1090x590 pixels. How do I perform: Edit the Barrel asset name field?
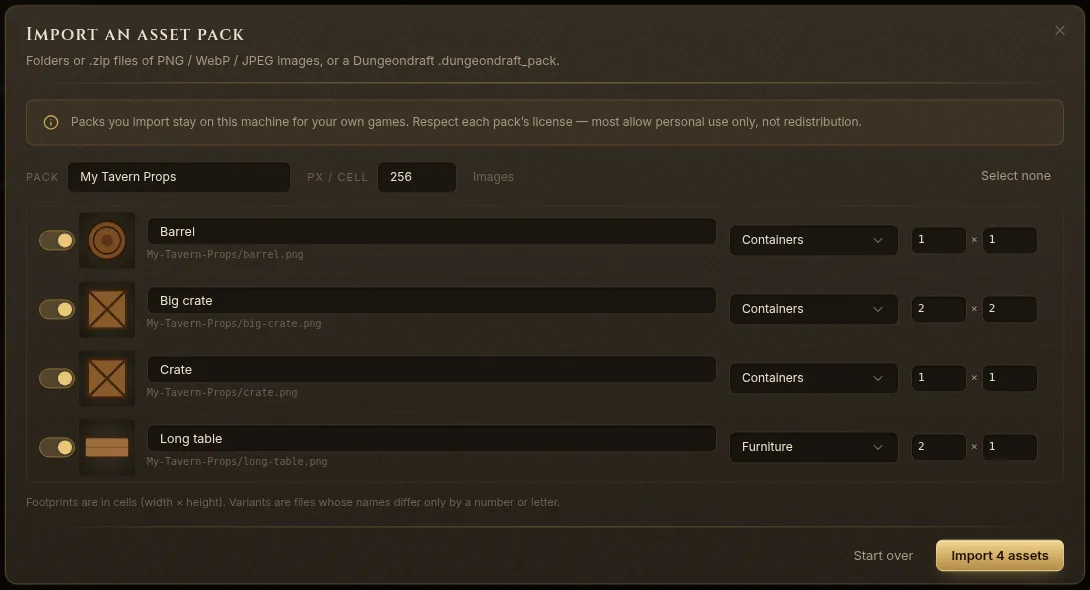point(432,231)
